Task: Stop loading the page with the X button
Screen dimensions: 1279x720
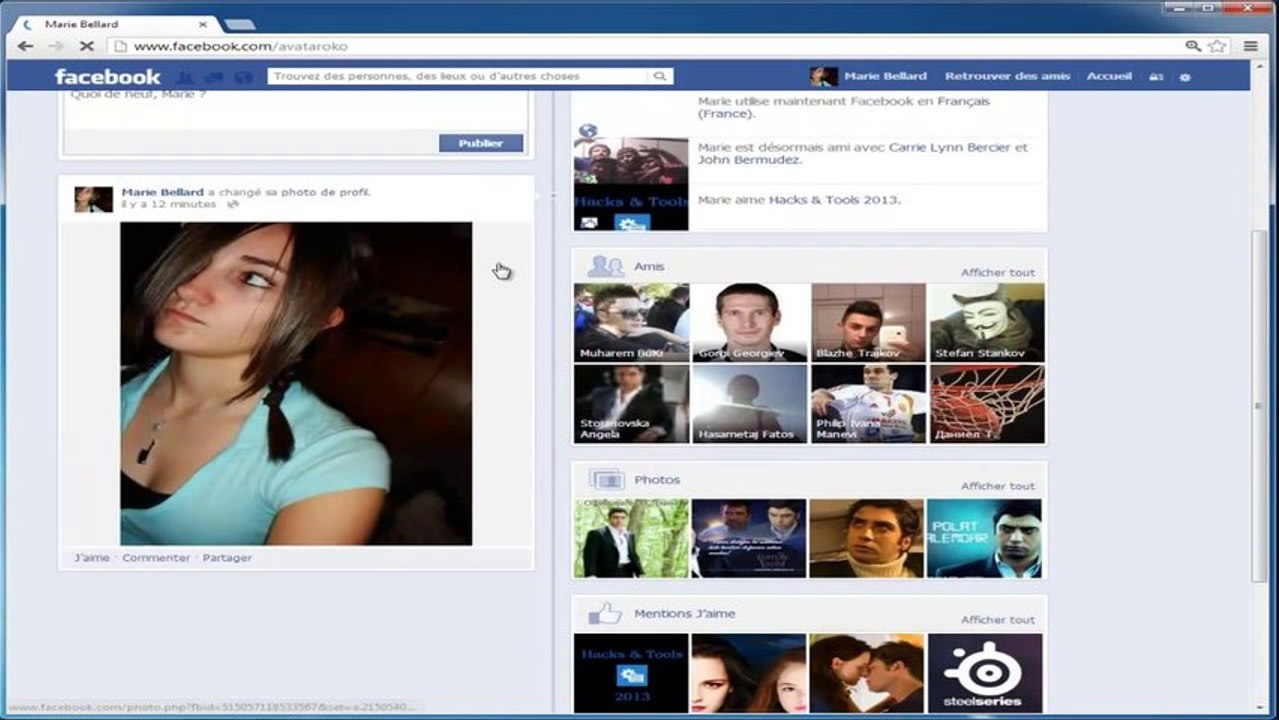Action: [86, 46]
